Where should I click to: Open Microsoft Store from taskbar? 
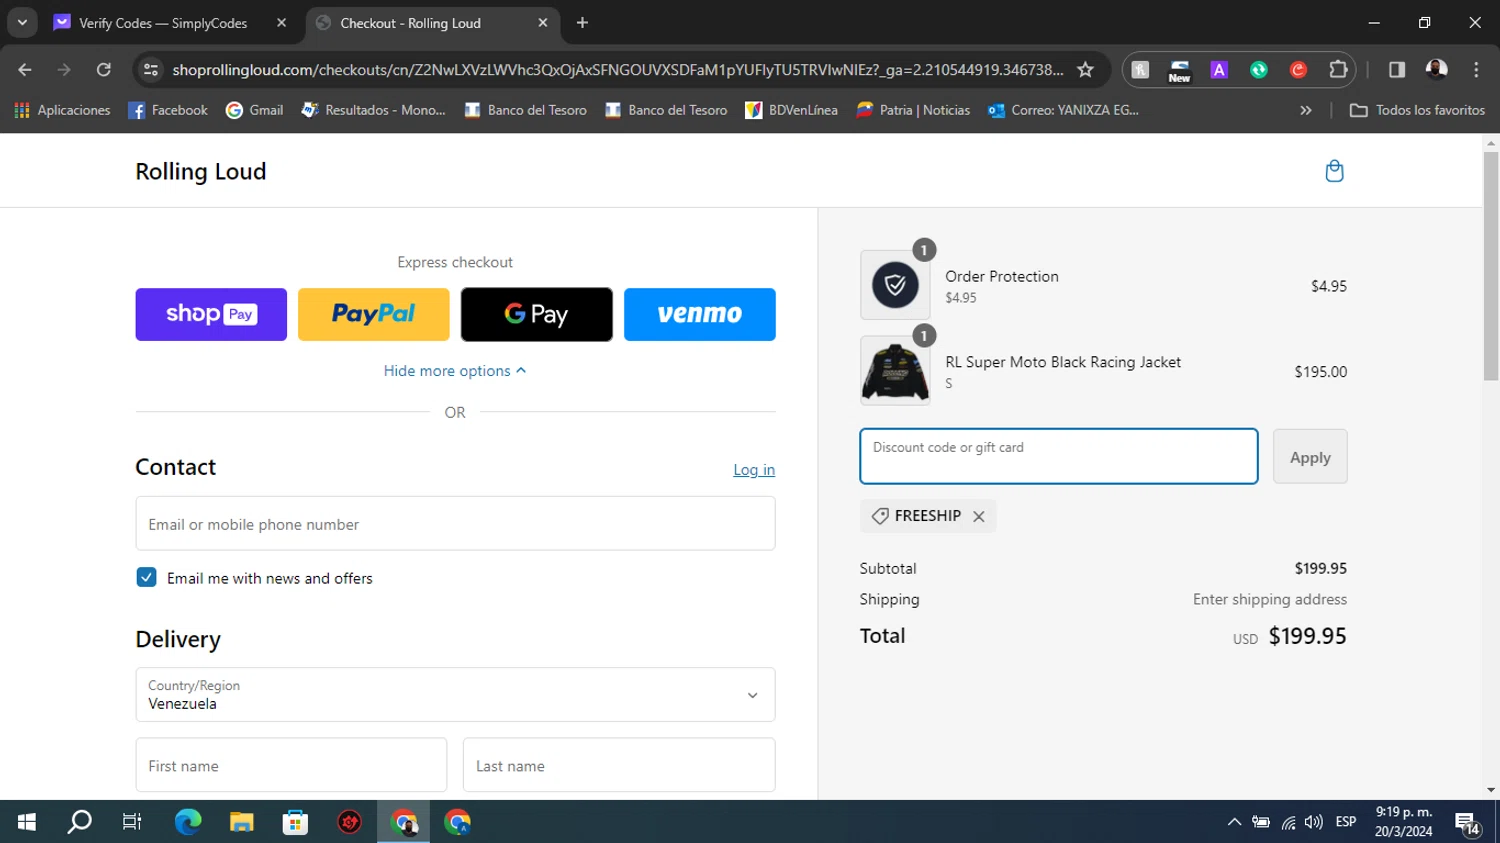point(295,822)
